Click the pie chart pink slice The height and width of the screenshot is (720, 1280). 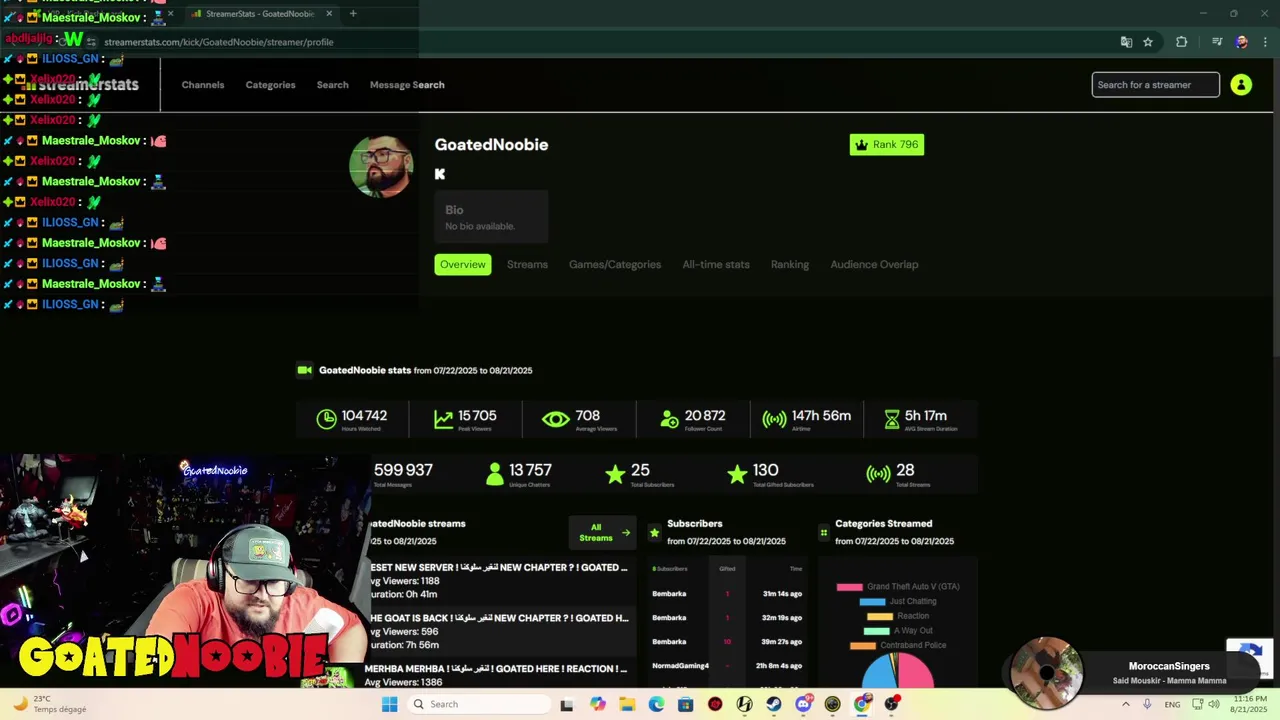pyautogui.click(x=915, y=672)
